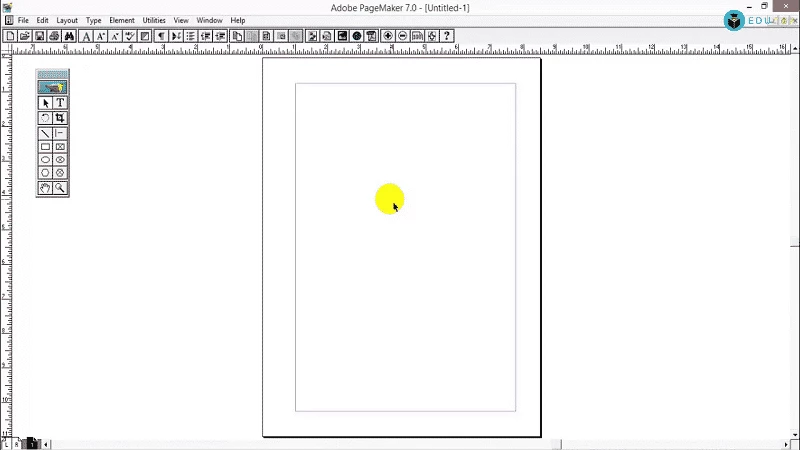Activate the Rectangle tool
The height and width of the screenshot is (450, 800).
click(45, 147)
